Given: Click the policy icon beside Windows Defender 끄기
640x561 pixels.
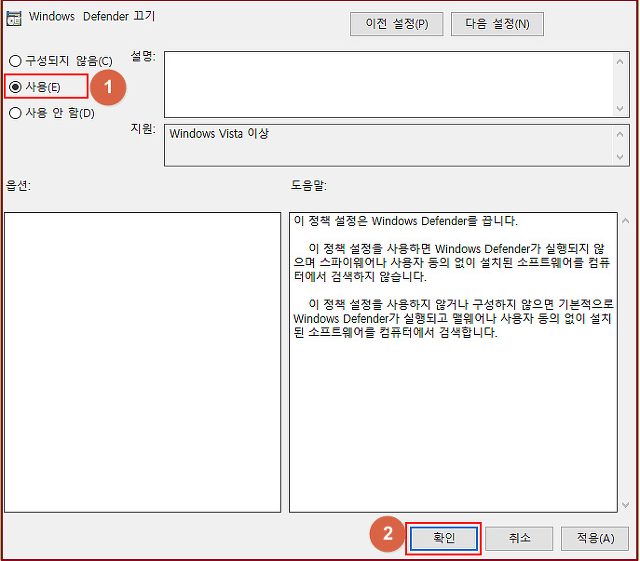Looking at the screenshot, I should [x=14, y=18].
